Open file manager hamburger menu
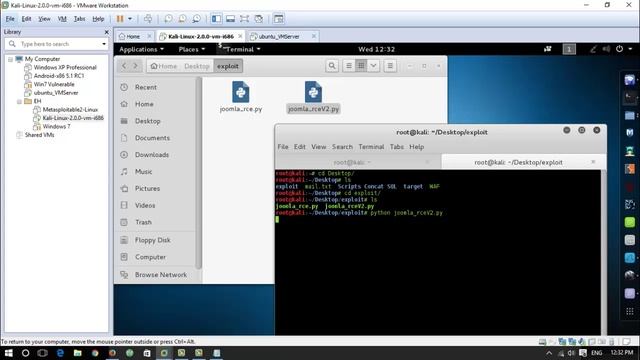 point(390,66)
